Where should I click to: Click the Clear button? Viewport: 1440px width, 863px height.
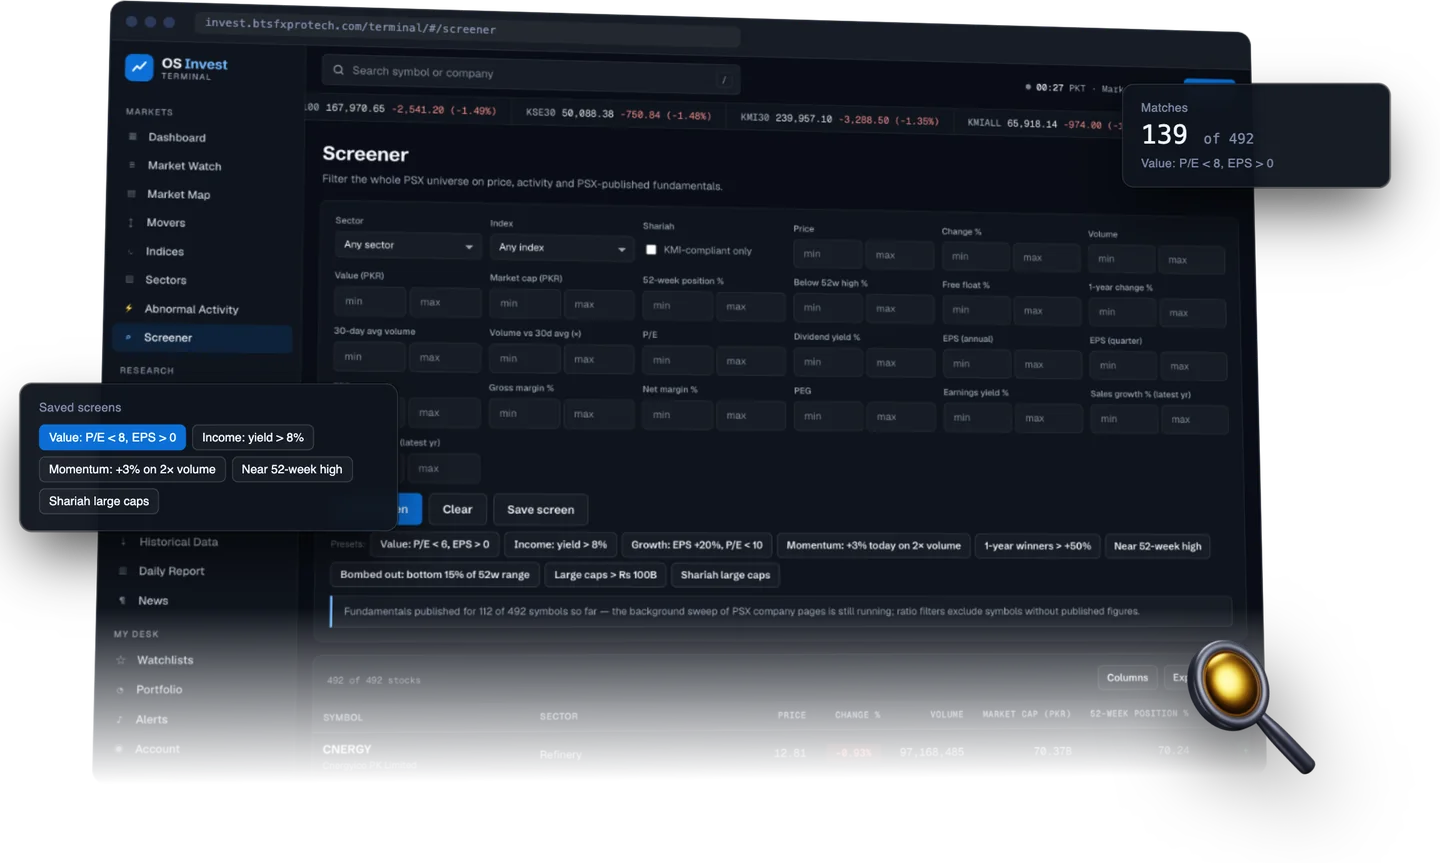point(457,510)
